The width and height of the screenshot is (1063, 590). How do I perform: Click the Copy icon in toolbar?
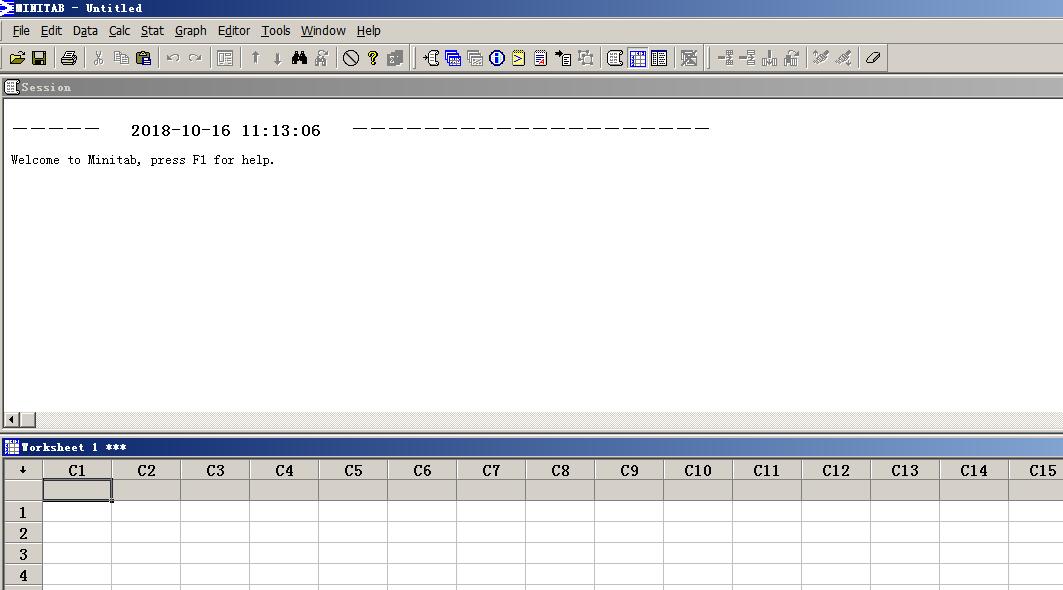click(x=121, y=58)
